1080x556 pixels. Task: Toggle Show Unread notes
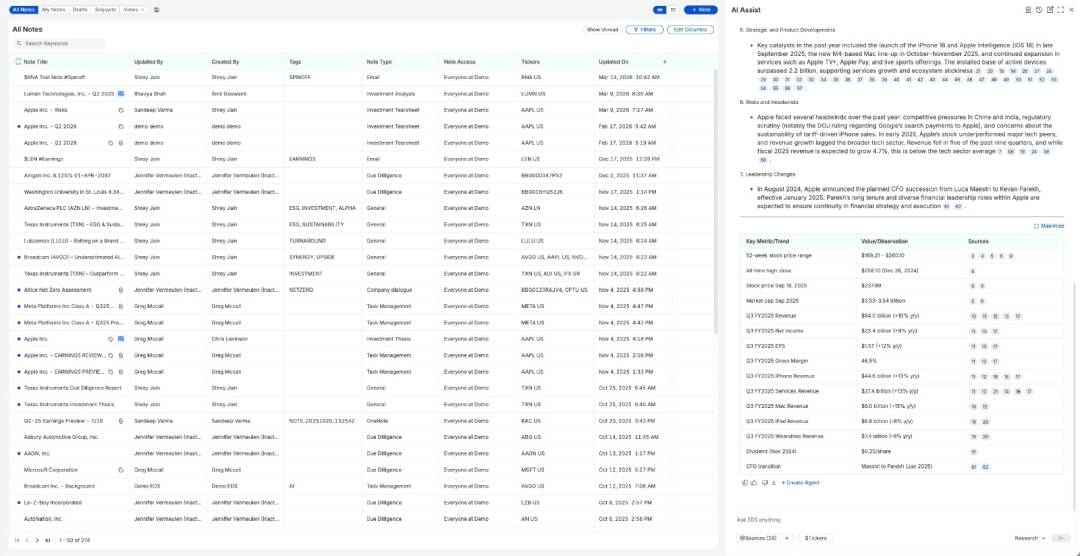[601, 30]
